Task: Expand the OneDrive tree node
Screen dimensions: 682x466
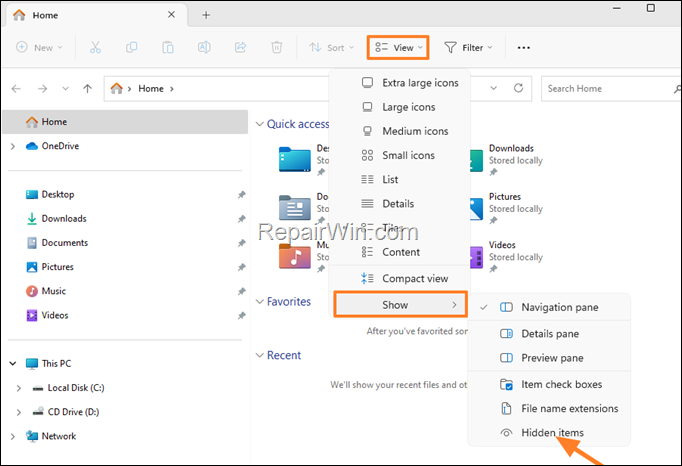Action: click(12, 146)
